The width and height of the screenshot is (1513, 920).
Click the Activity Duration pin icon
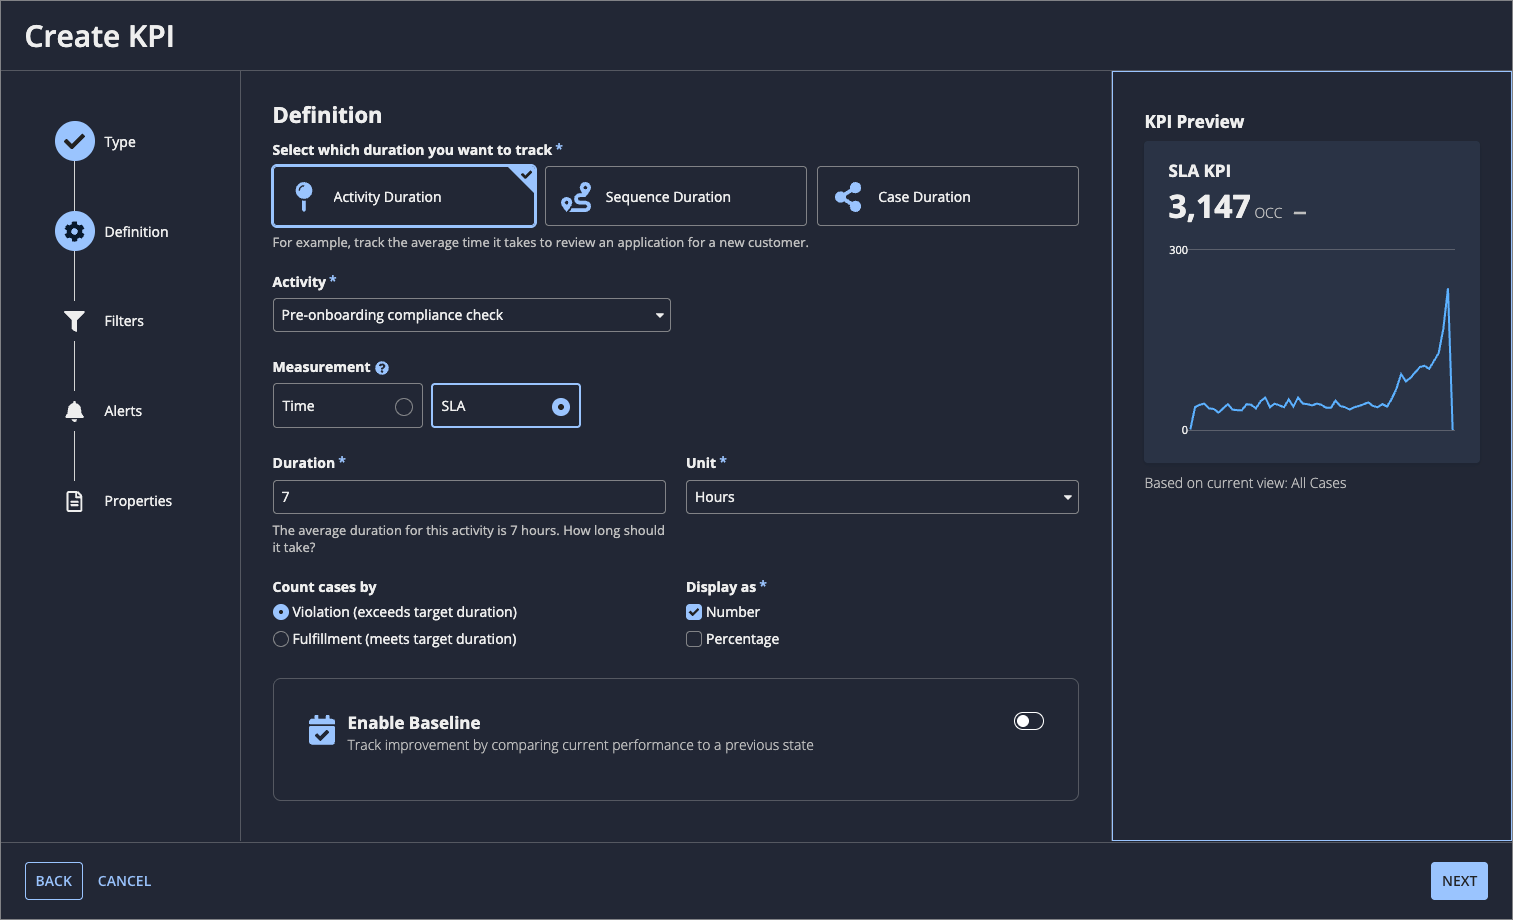pyautogui.click(x=304, y=196)
